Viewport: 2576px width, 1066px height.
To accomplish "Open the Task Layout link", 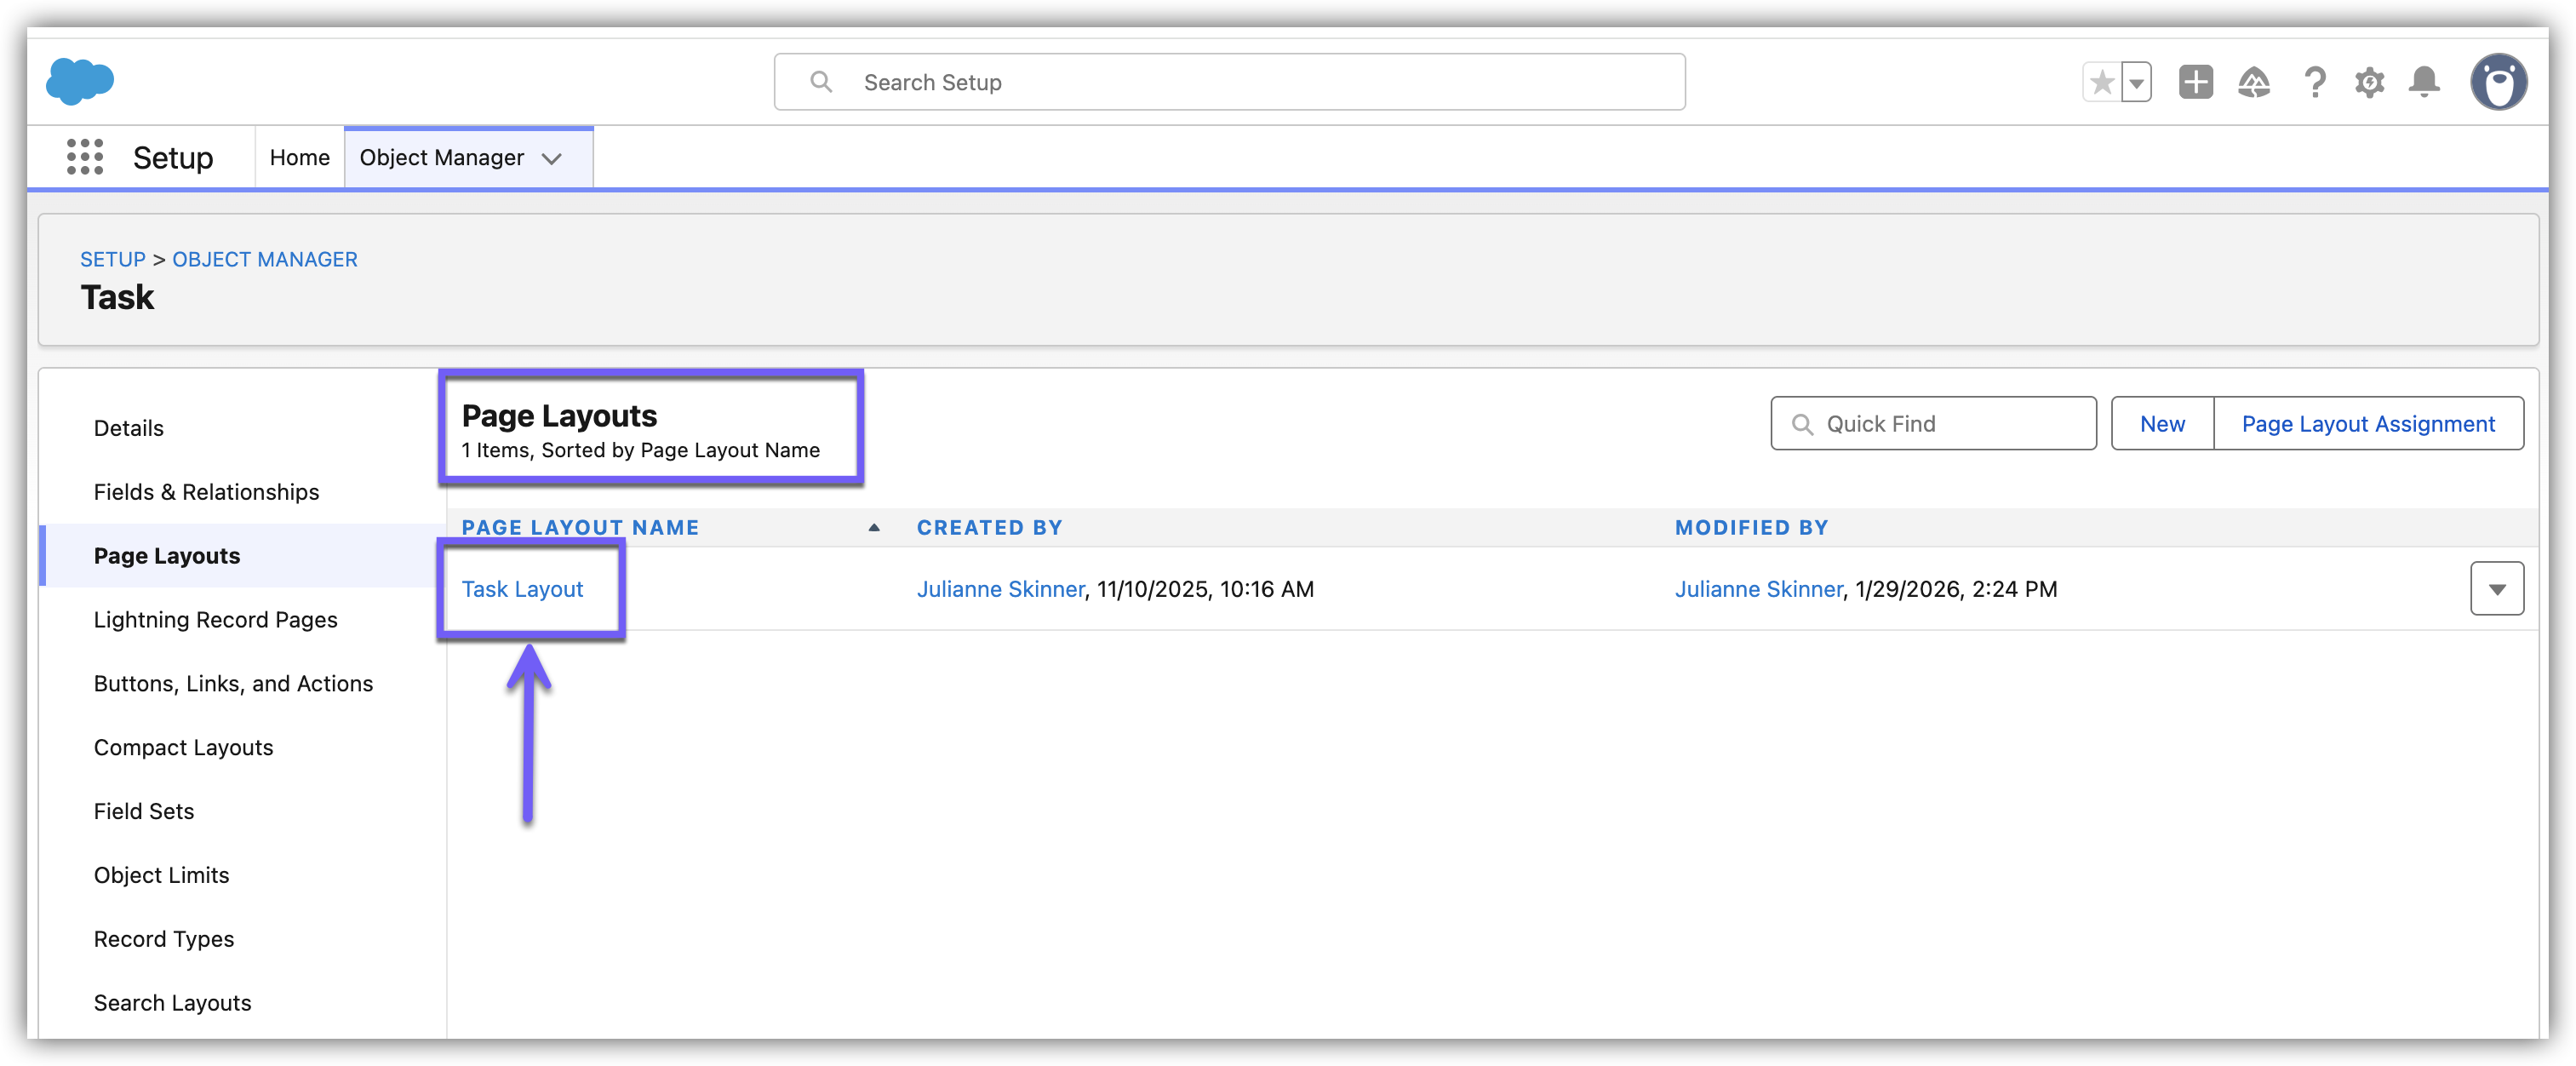I will (x=522, y=589).
